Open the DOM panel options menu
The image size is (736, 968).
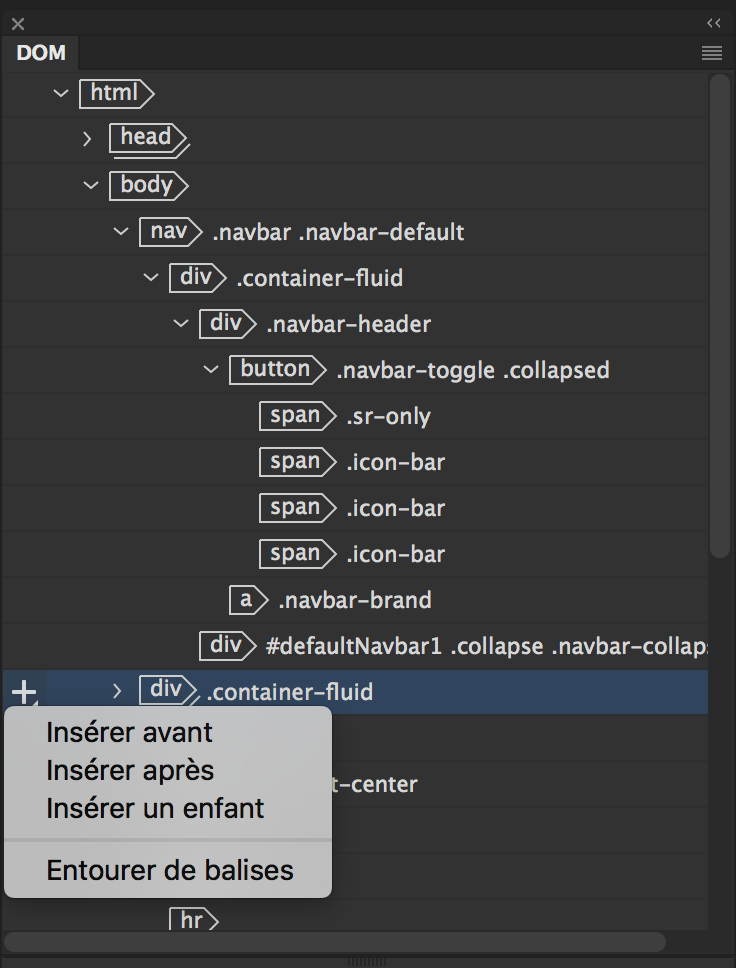point(712,53)
